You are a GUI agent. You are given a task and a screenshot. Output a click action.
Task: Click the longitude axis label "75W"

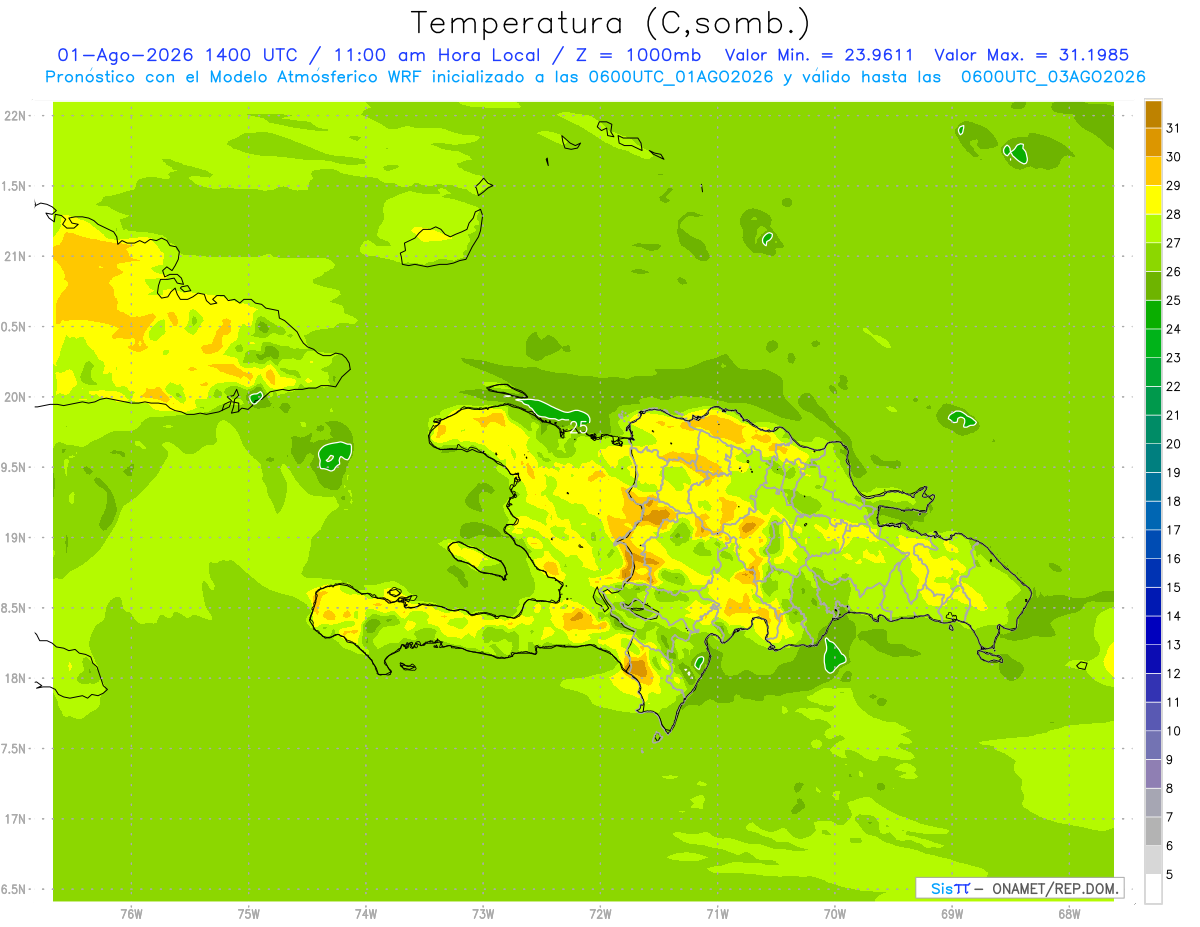249,914
